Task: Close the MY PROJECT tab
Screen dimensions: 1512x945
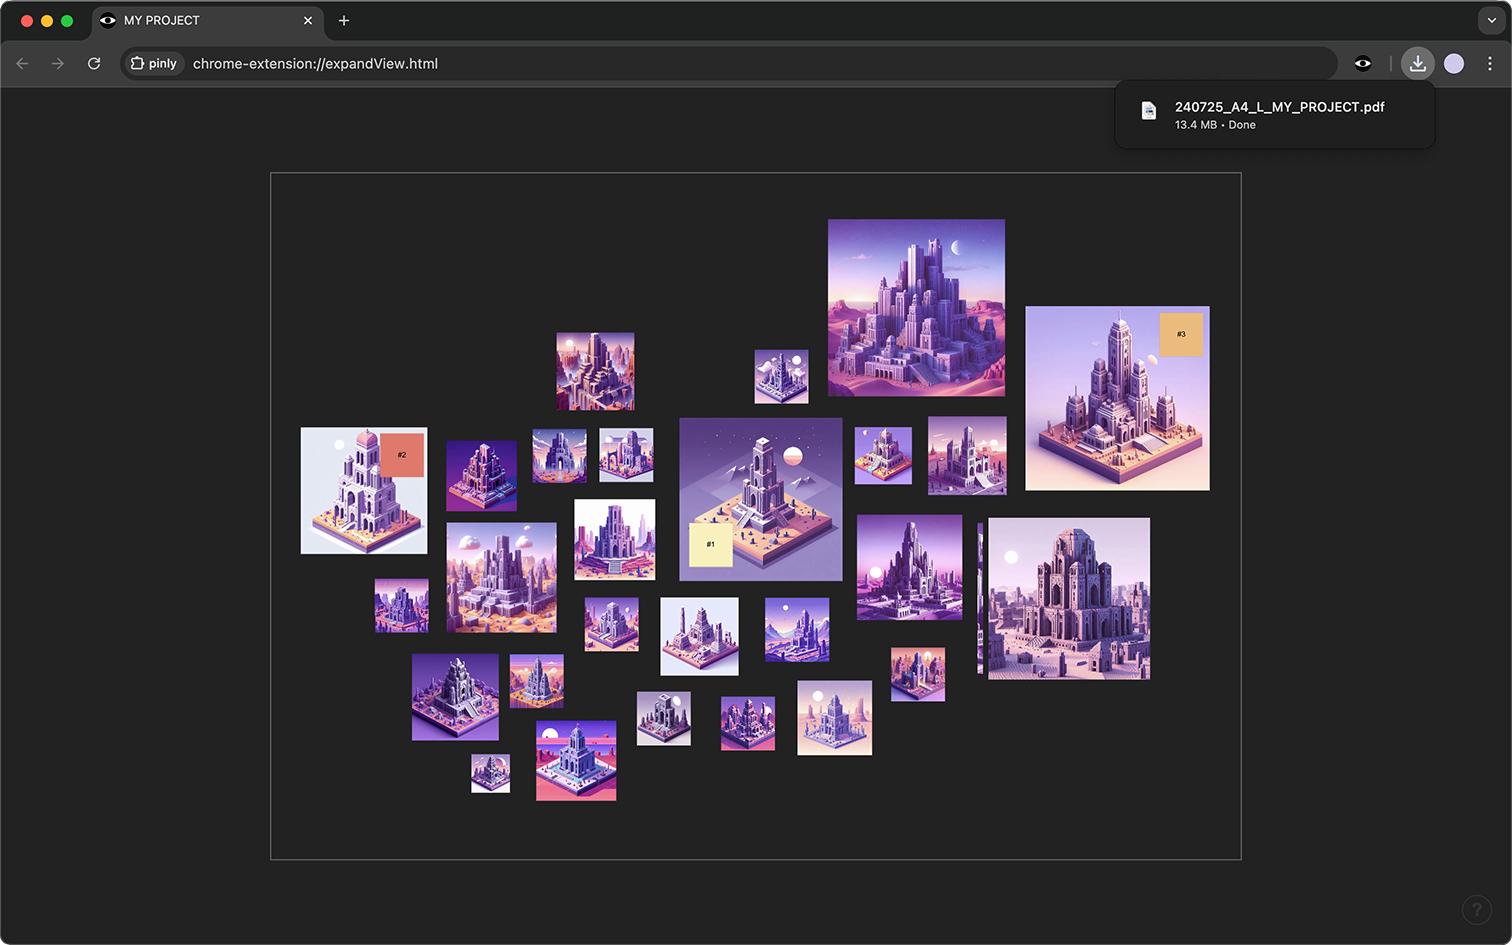Action: (x=308, y=20)
